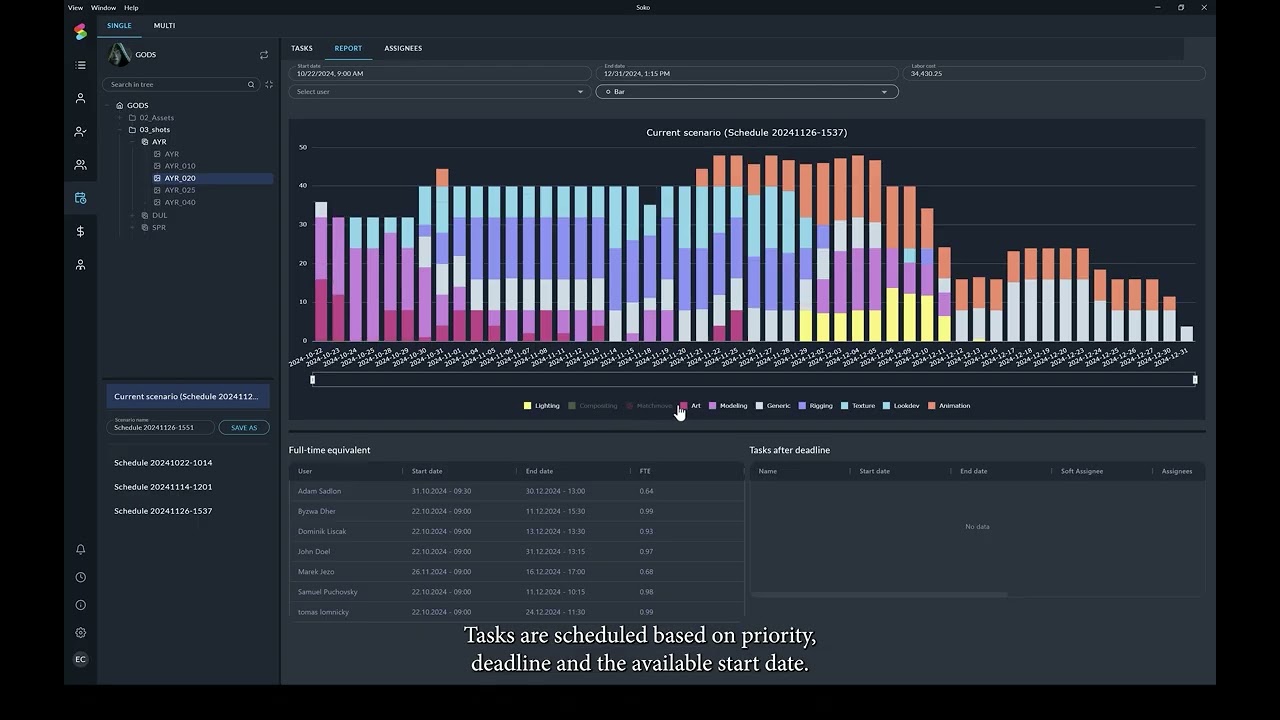Open the Window menu
This screenshot has height=720, width=1280.
point(103,7)
